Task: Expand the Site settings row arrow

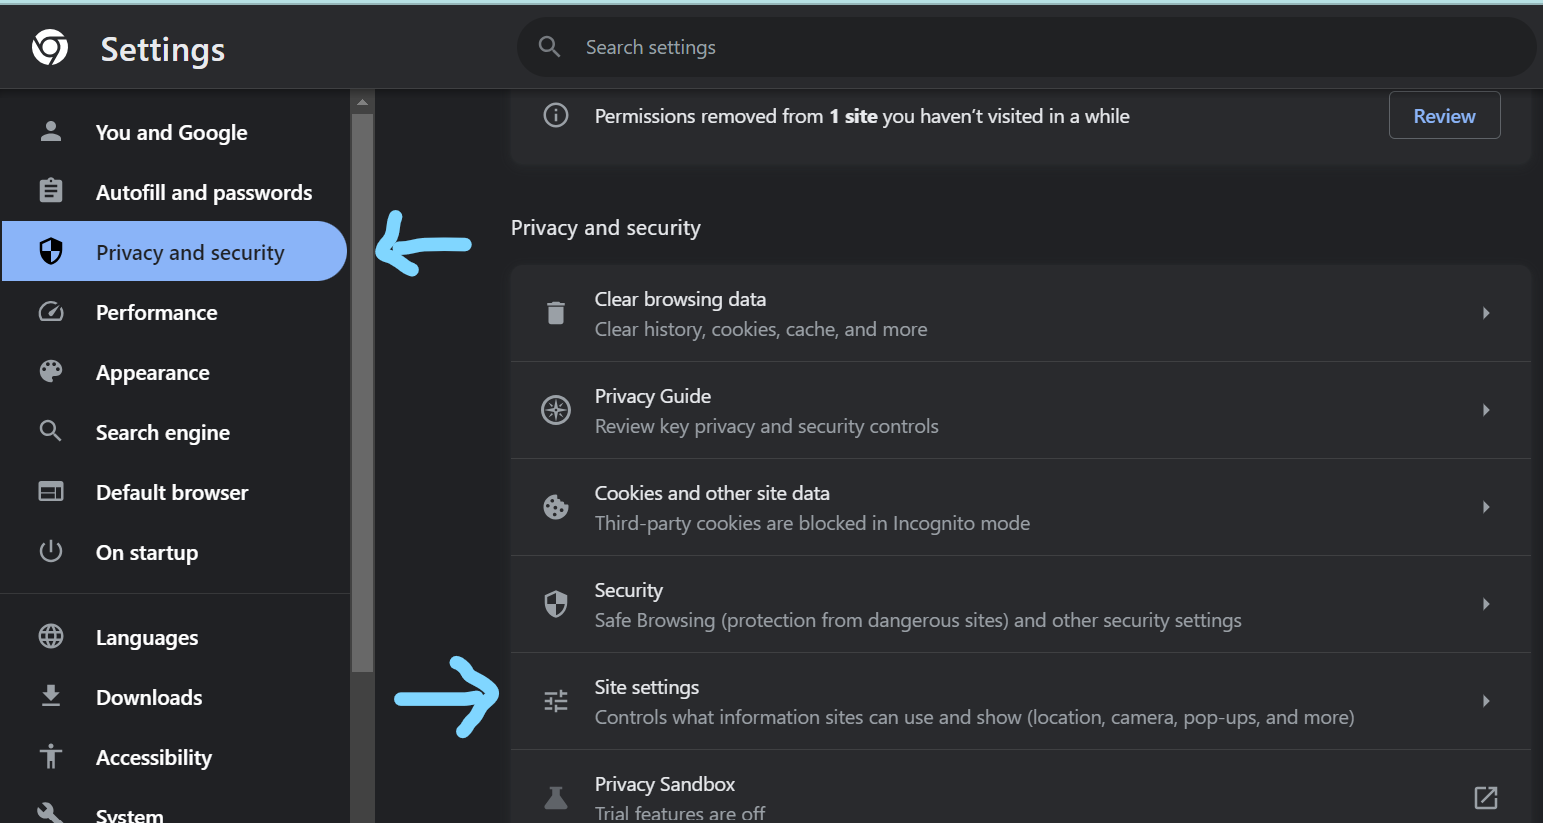Action: point(1486,701)
